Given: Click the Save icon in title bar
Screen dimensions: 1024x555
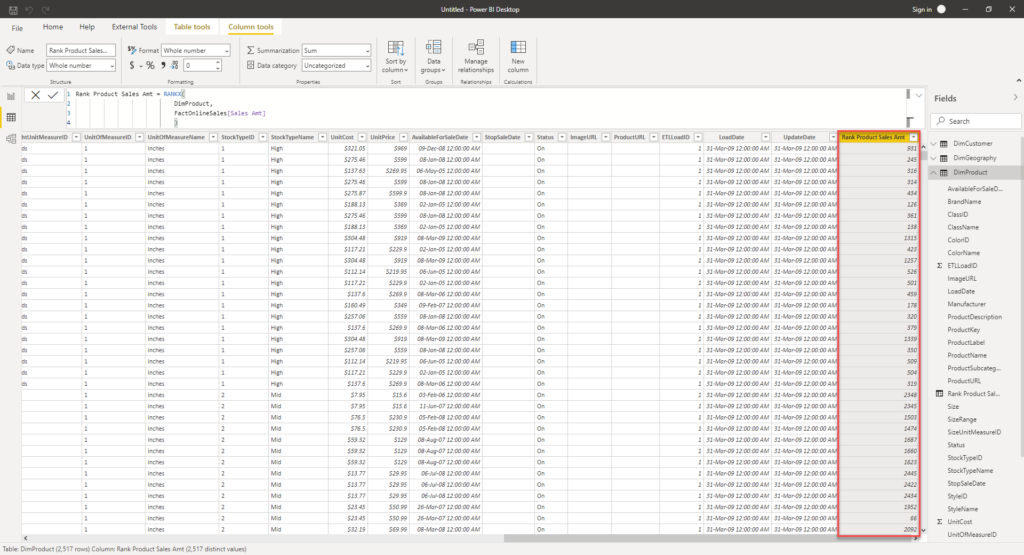Looking at the screenshot, I should point(12,9).
